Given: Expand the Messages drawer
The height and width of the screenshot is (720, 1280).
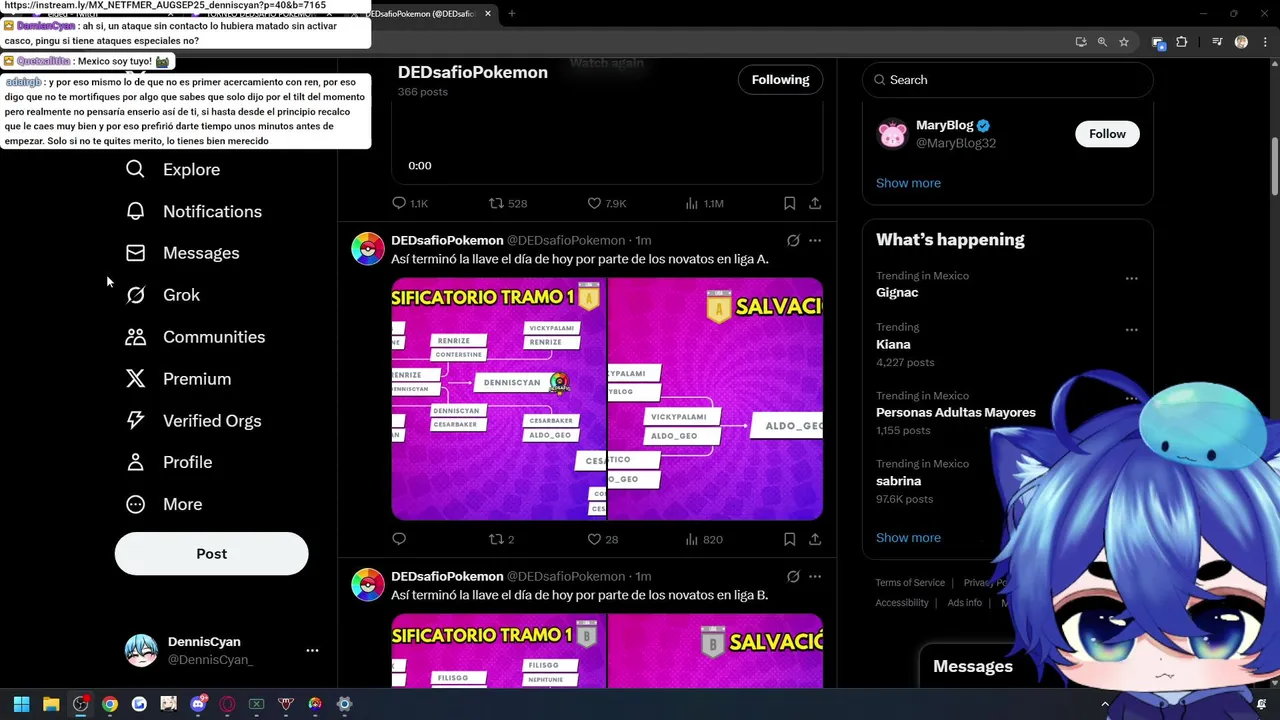Looking at the screenshot, I should click(972, 666).
